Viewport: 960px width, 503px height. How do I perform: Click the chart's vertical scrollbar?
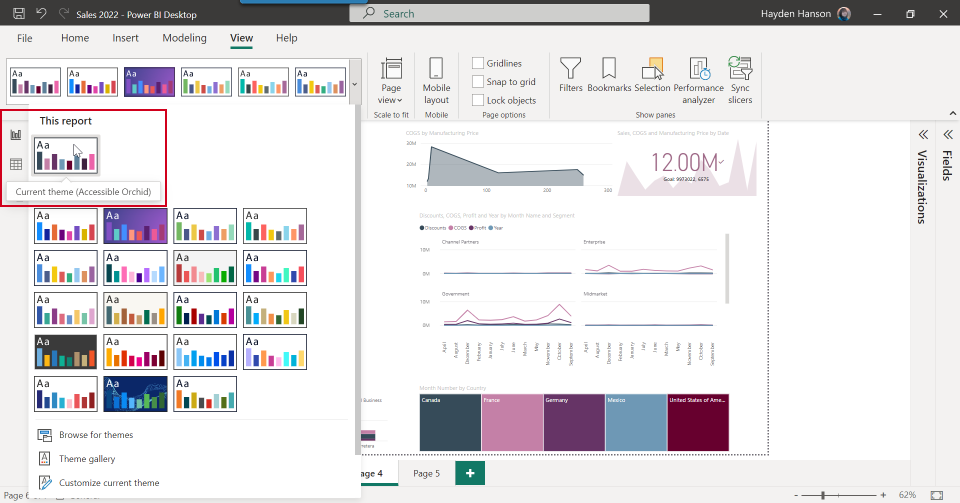(727, 268)
